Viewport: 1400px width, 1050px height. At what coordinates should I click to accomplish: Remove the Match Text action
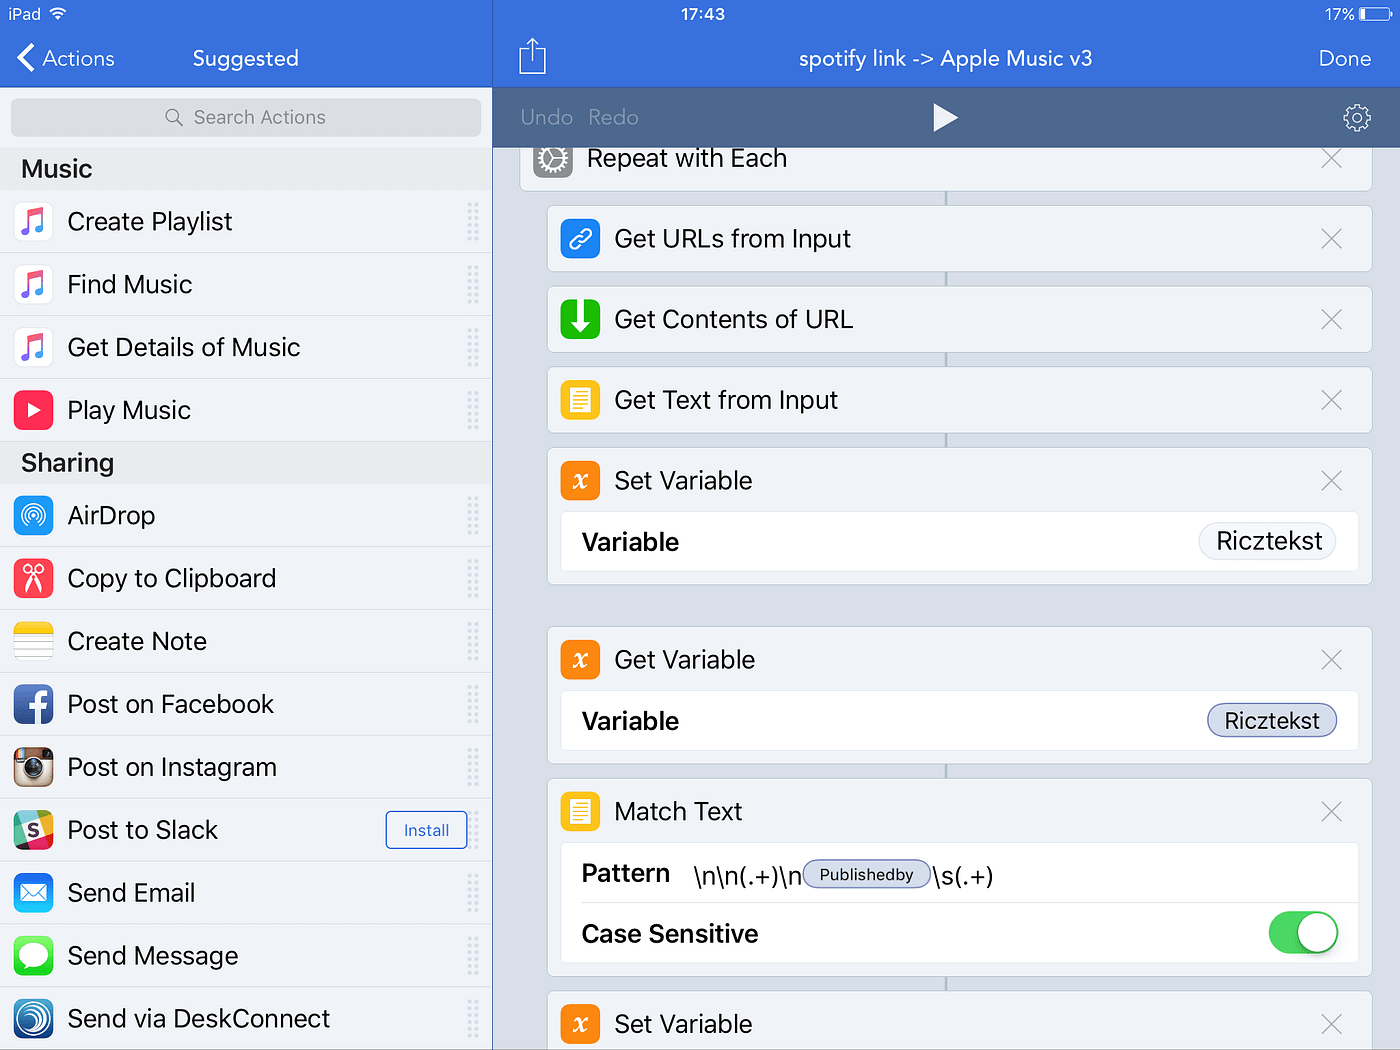[x=1331, y=811]
